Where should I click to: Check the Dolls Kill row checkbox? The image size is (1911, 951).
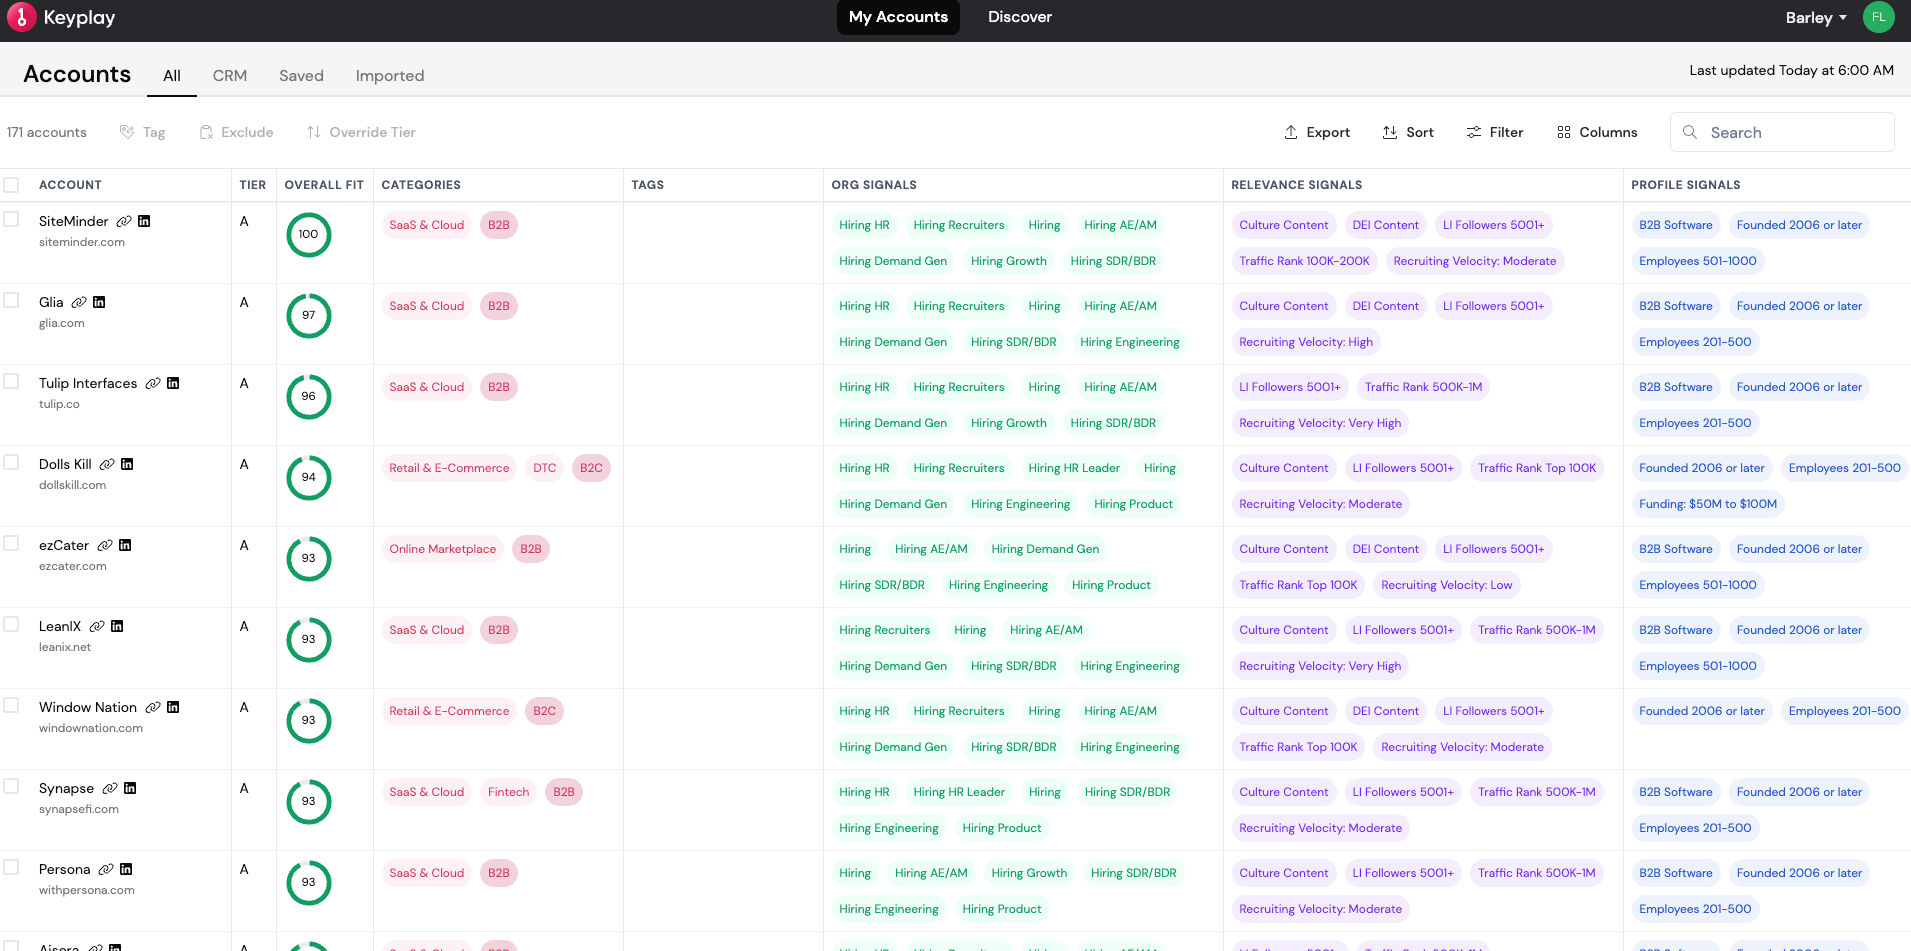[x=11, y=462]
